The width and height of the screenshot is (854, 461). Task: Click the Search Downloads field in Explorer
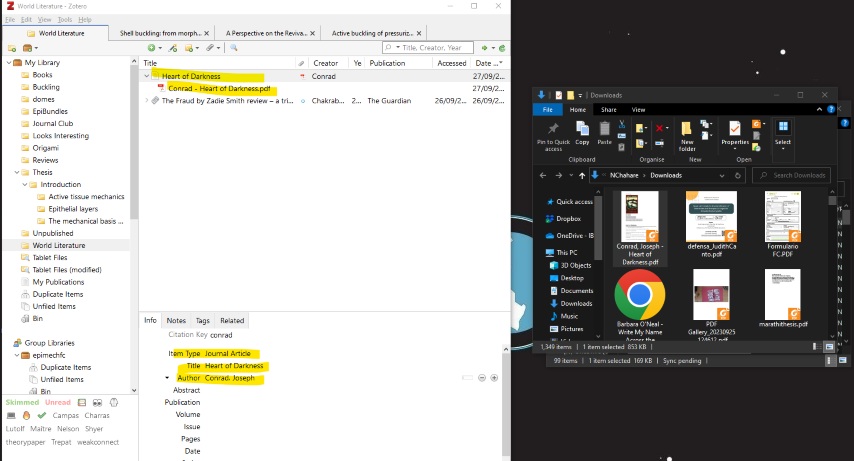tap(798, 175)
